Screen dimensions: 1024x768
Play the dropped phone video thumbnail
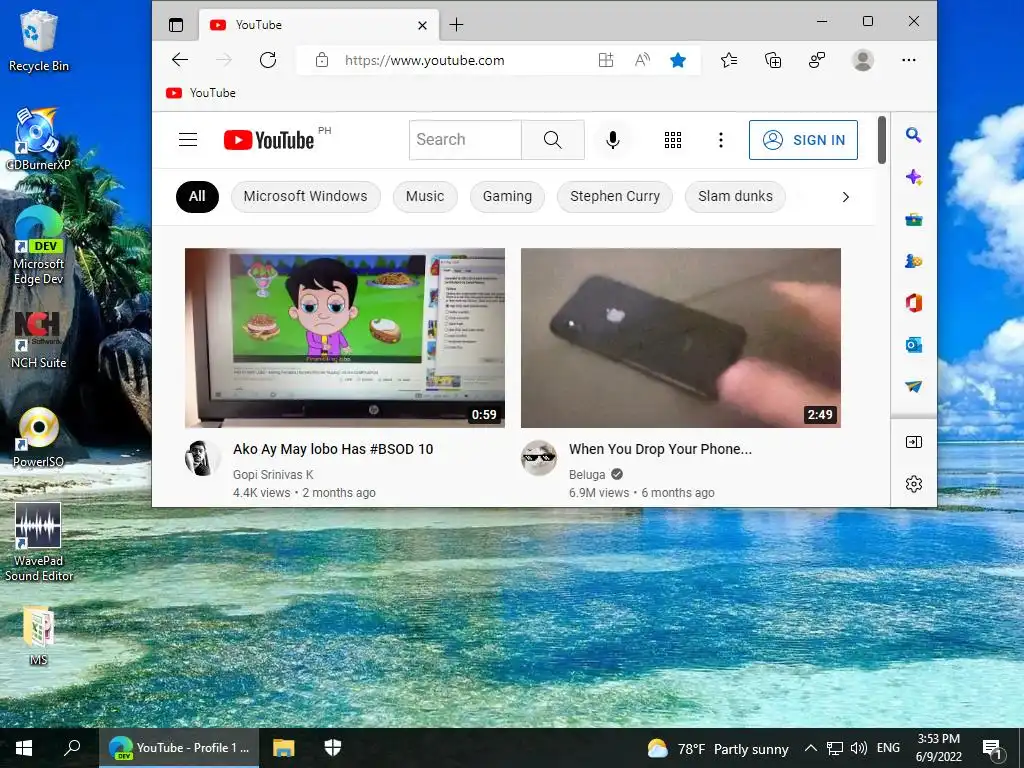pos(680,338)
